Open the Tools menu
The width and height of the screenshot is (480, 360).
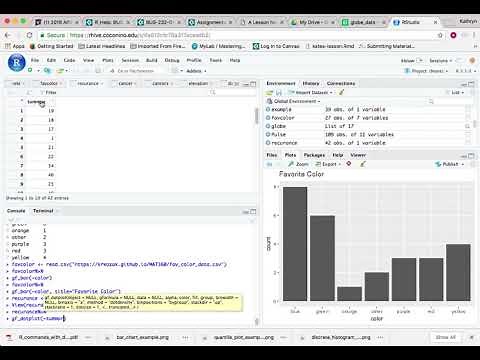tap(216, 60)
